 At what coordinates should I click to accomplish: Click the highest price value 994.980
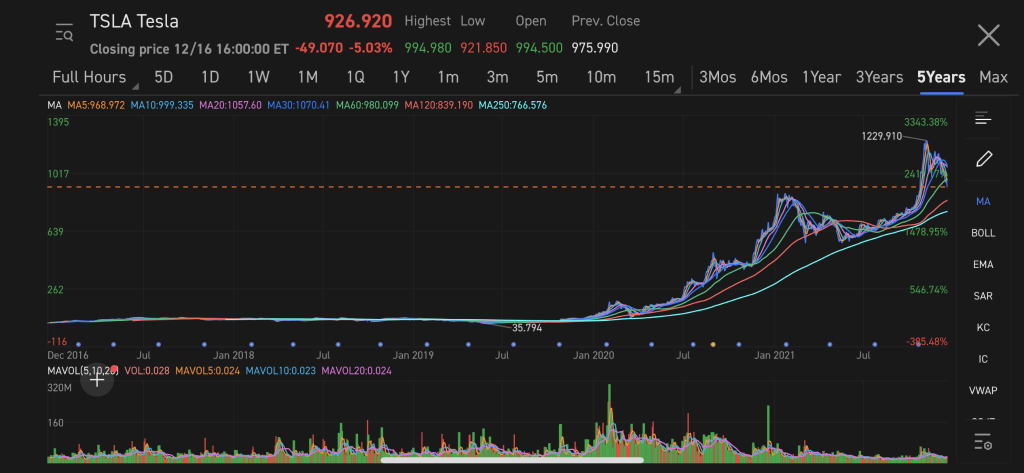[x=428, y=48]
